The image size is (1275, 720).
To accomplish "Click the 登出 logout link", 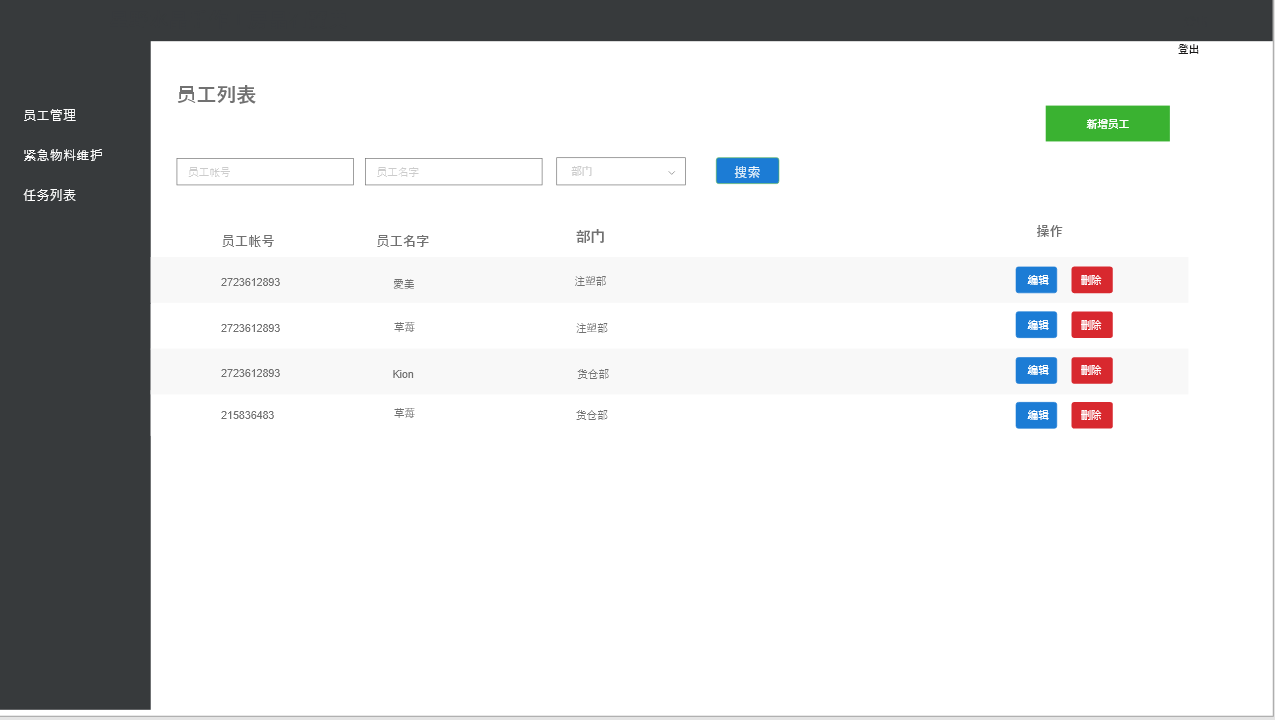I will [x=1188, y=49].
